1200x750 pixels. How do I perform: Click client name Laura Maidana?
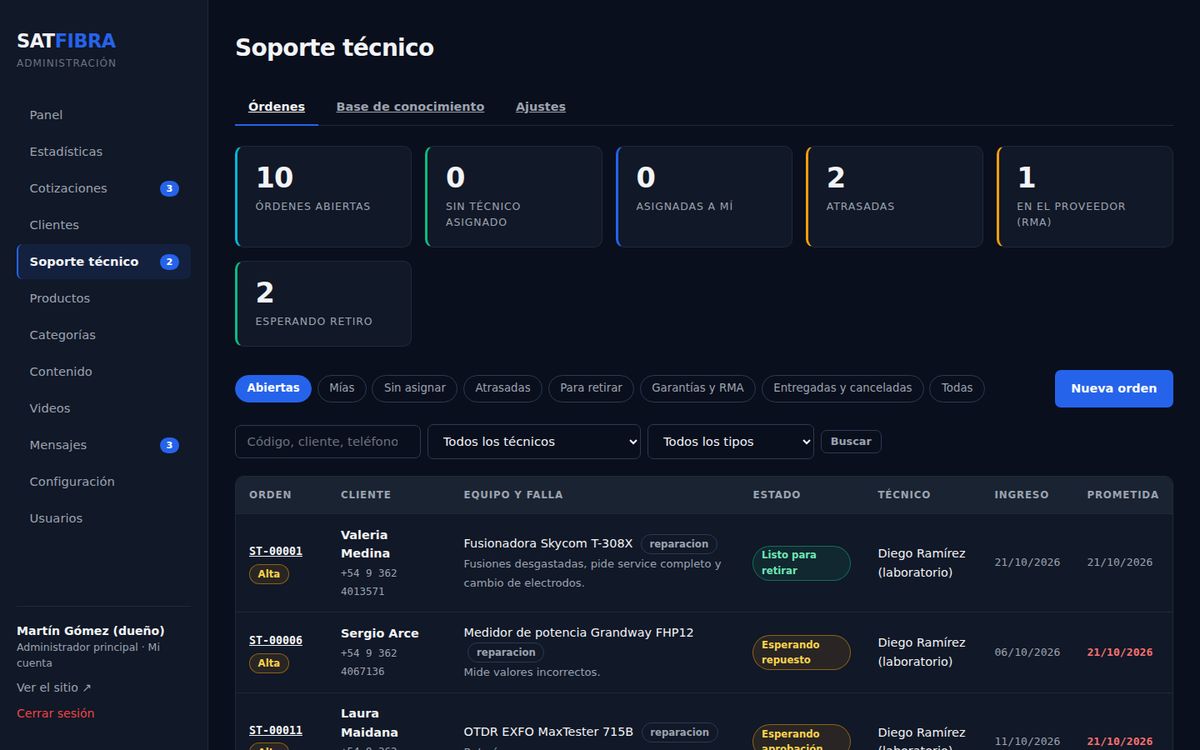click(x=370, y=723)
